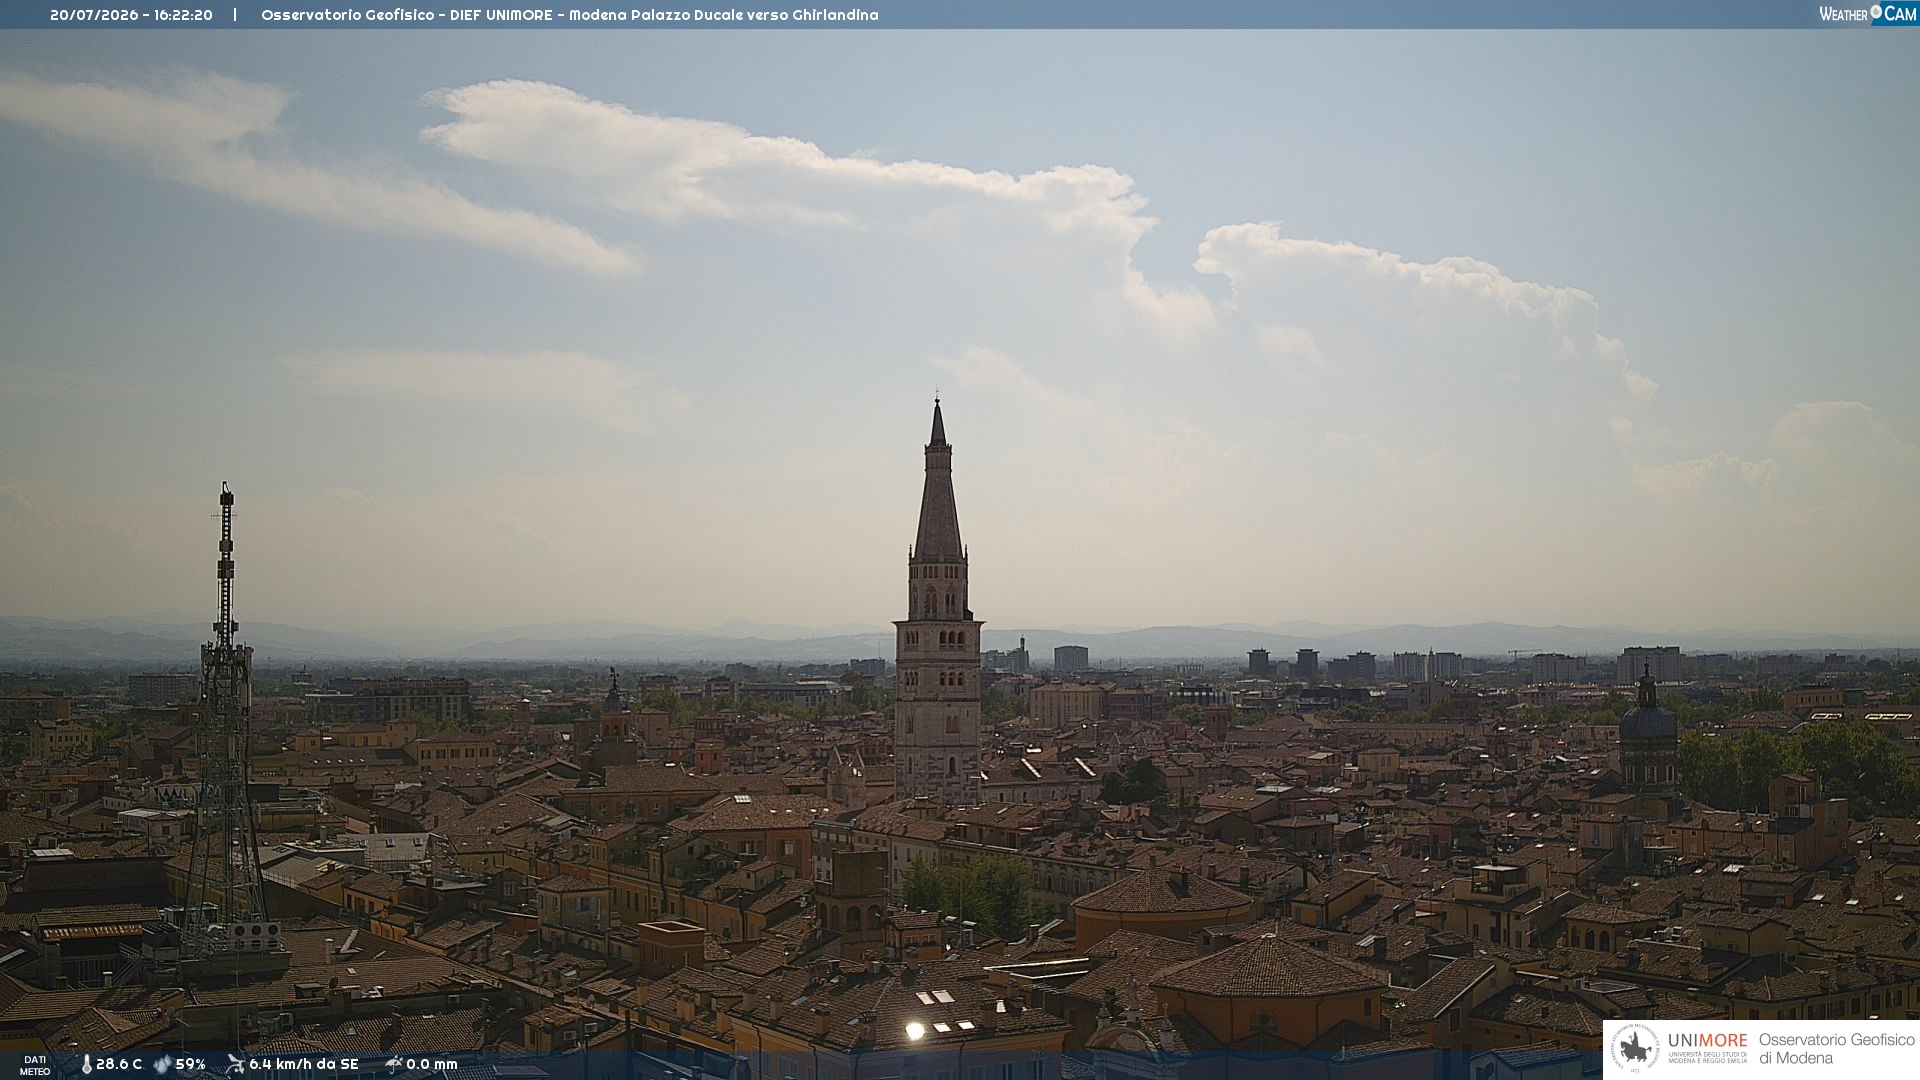Click the 59% humidity value
This screenshot has height=1080, width=1920.
pos(191,1065)
